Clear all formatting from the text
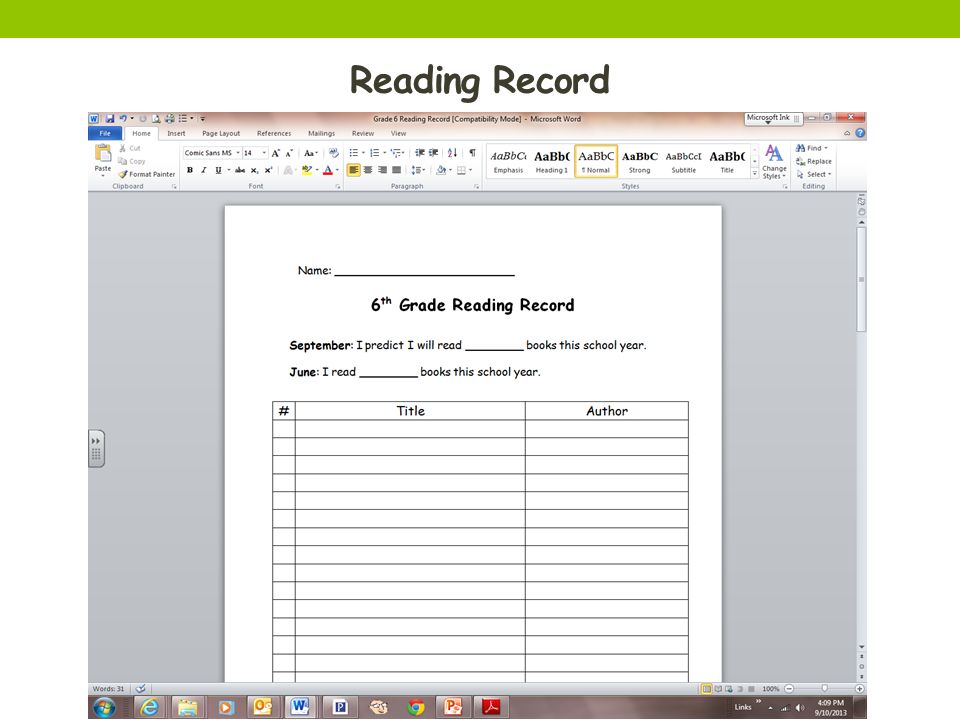The image size is (960, 720). coord(333,153)
